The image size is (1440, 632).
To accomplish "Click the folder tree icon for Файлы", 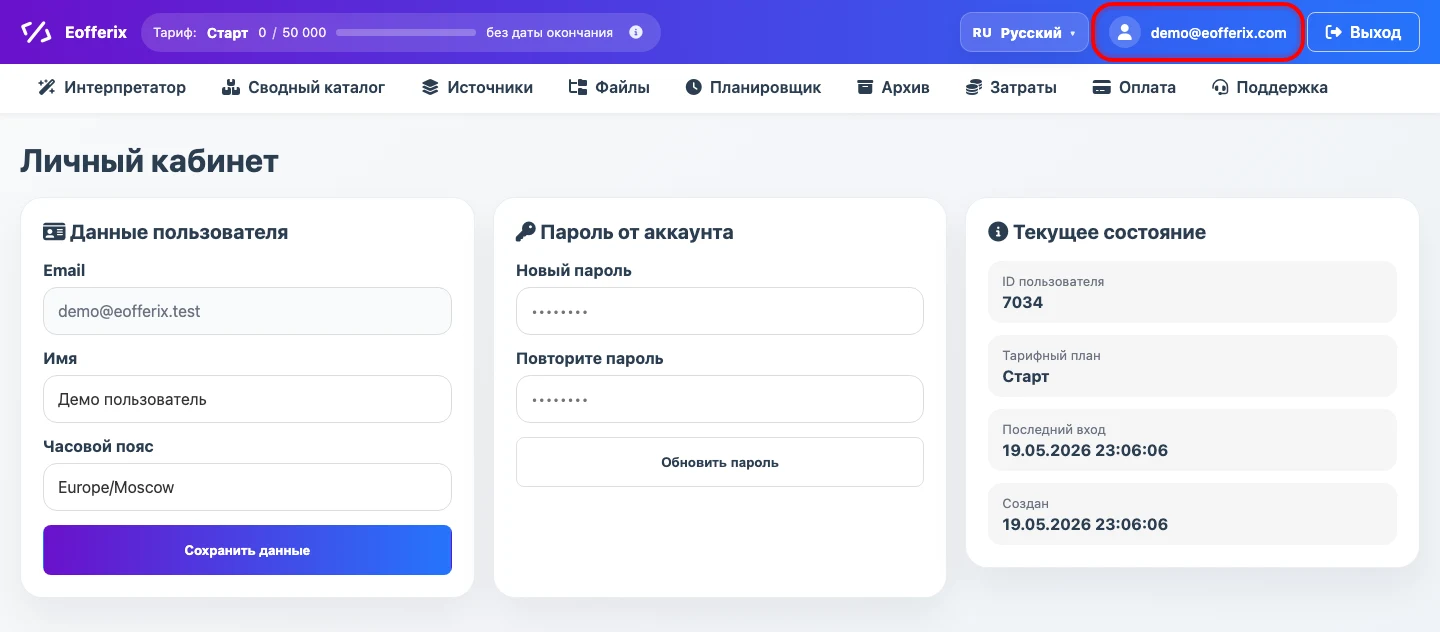I will coord(577,87).
